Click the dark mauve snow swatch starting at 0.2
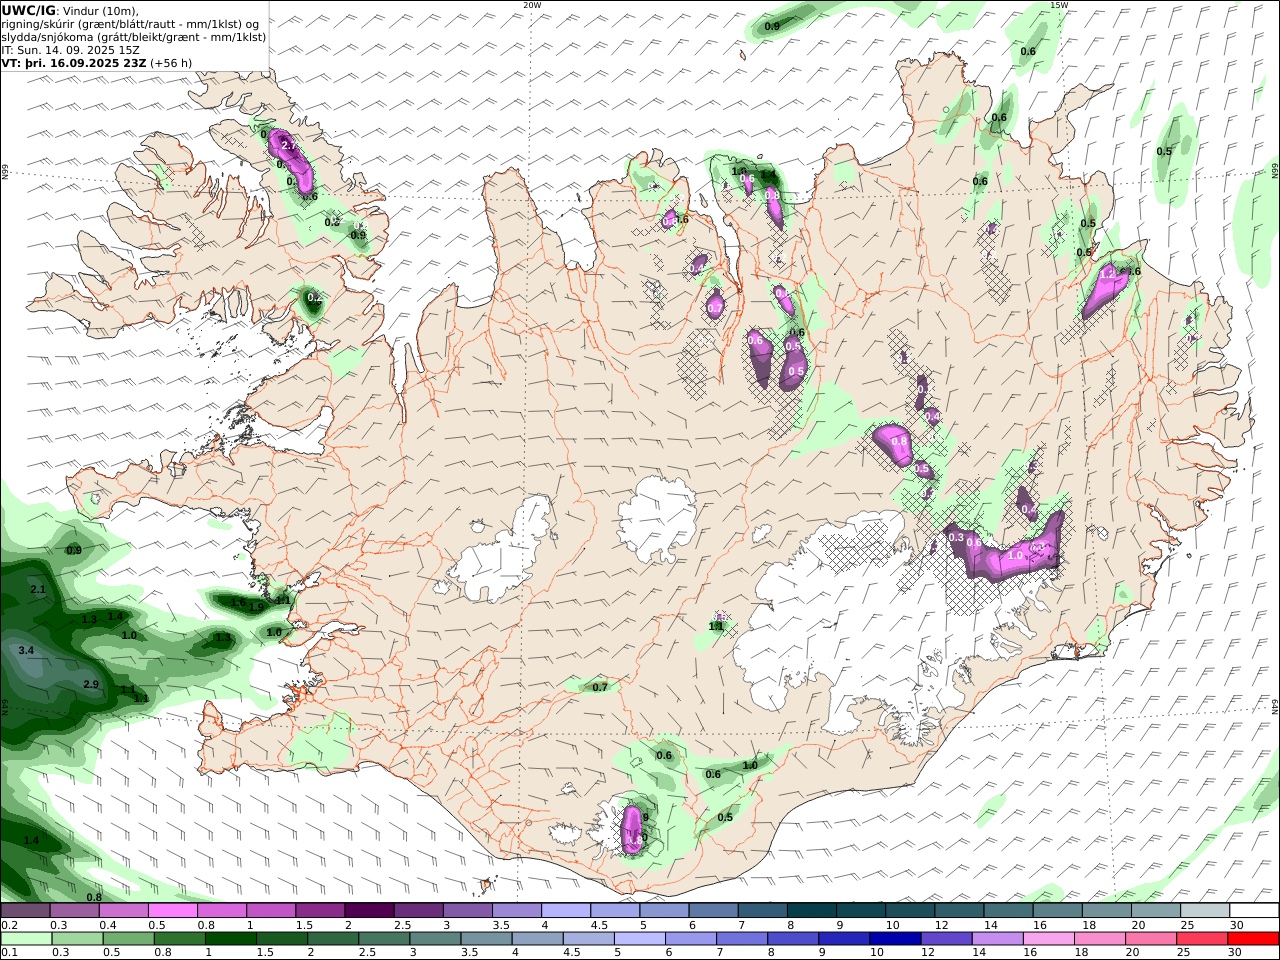 pyautogui.click(x=26, y=910)
